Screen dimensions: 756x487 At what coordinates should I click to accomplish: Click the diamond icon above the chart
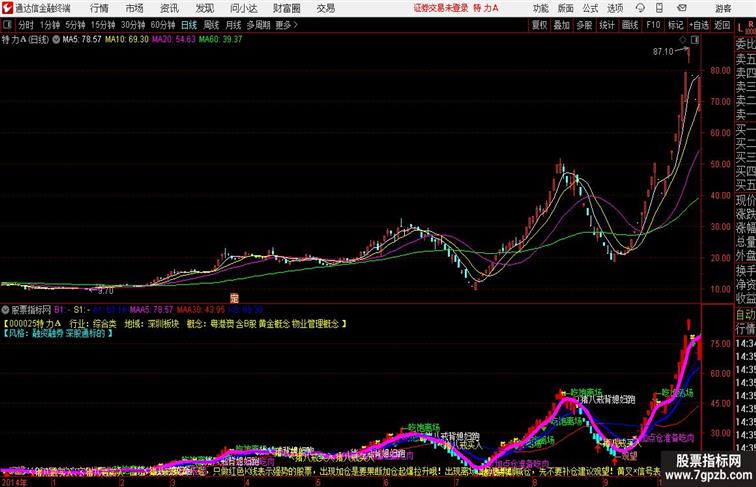[x=683, y=40]
